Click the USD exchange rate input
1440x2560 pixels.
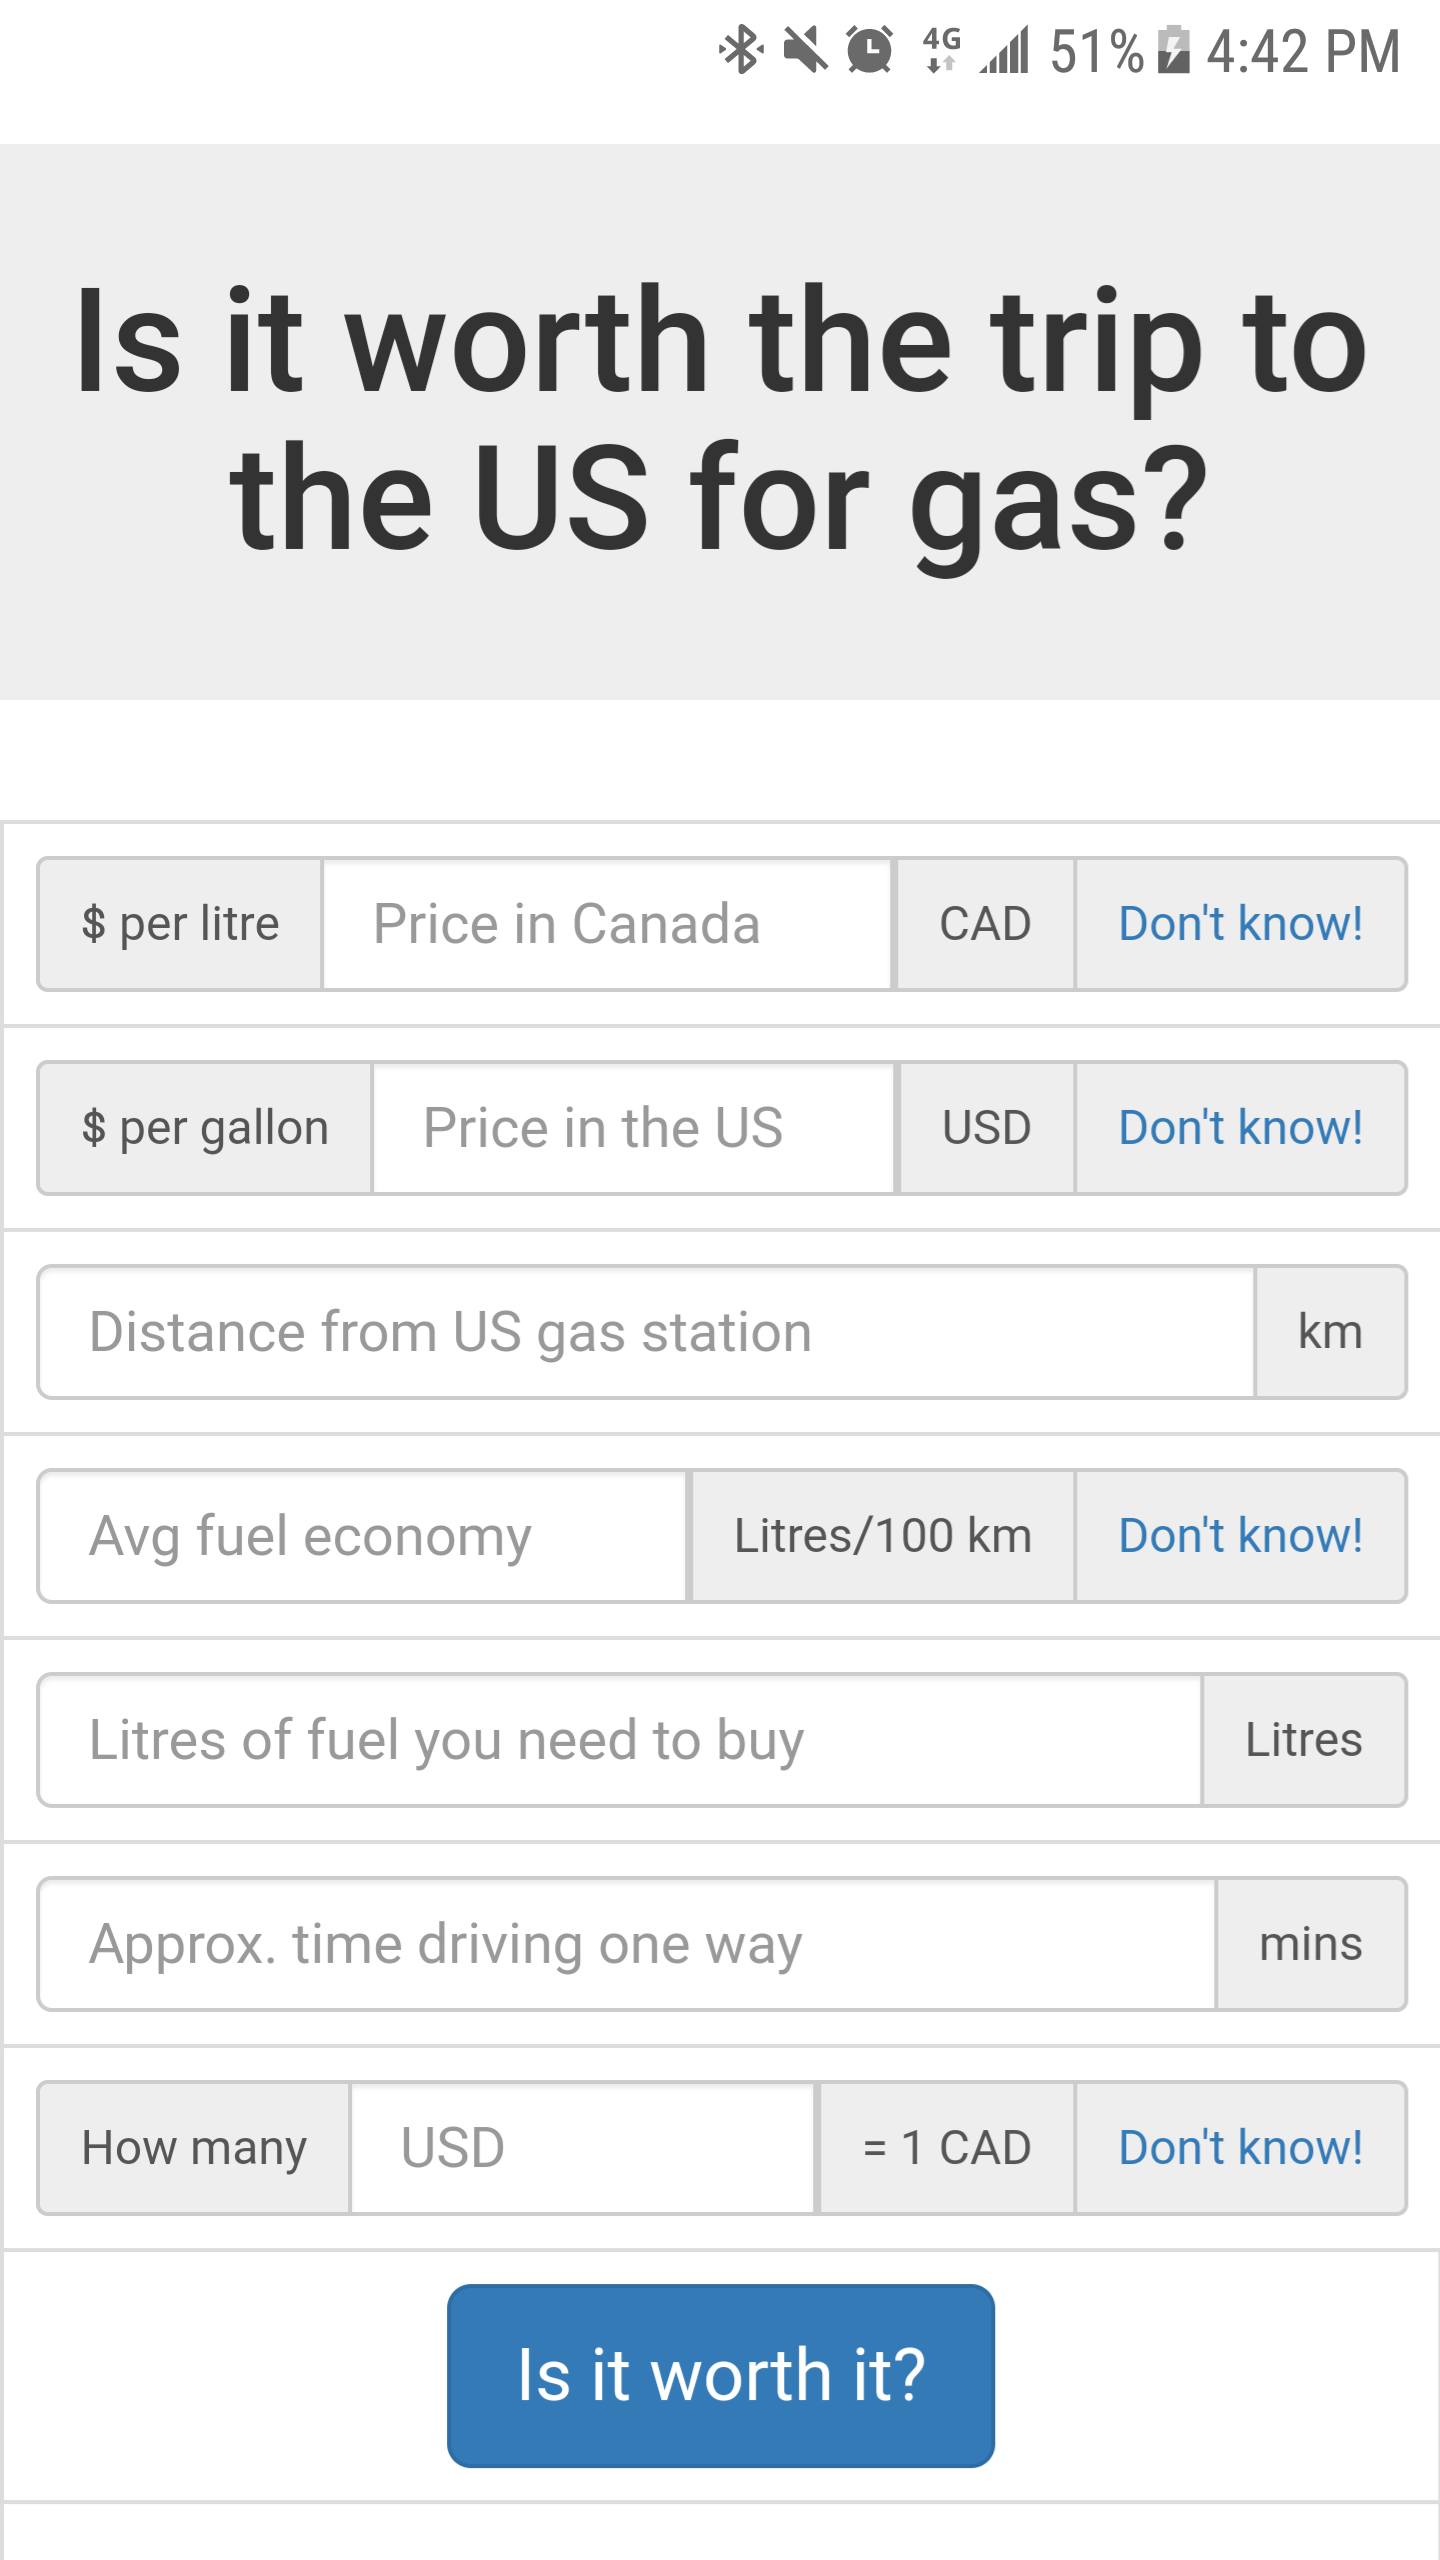coord(583,2148)
